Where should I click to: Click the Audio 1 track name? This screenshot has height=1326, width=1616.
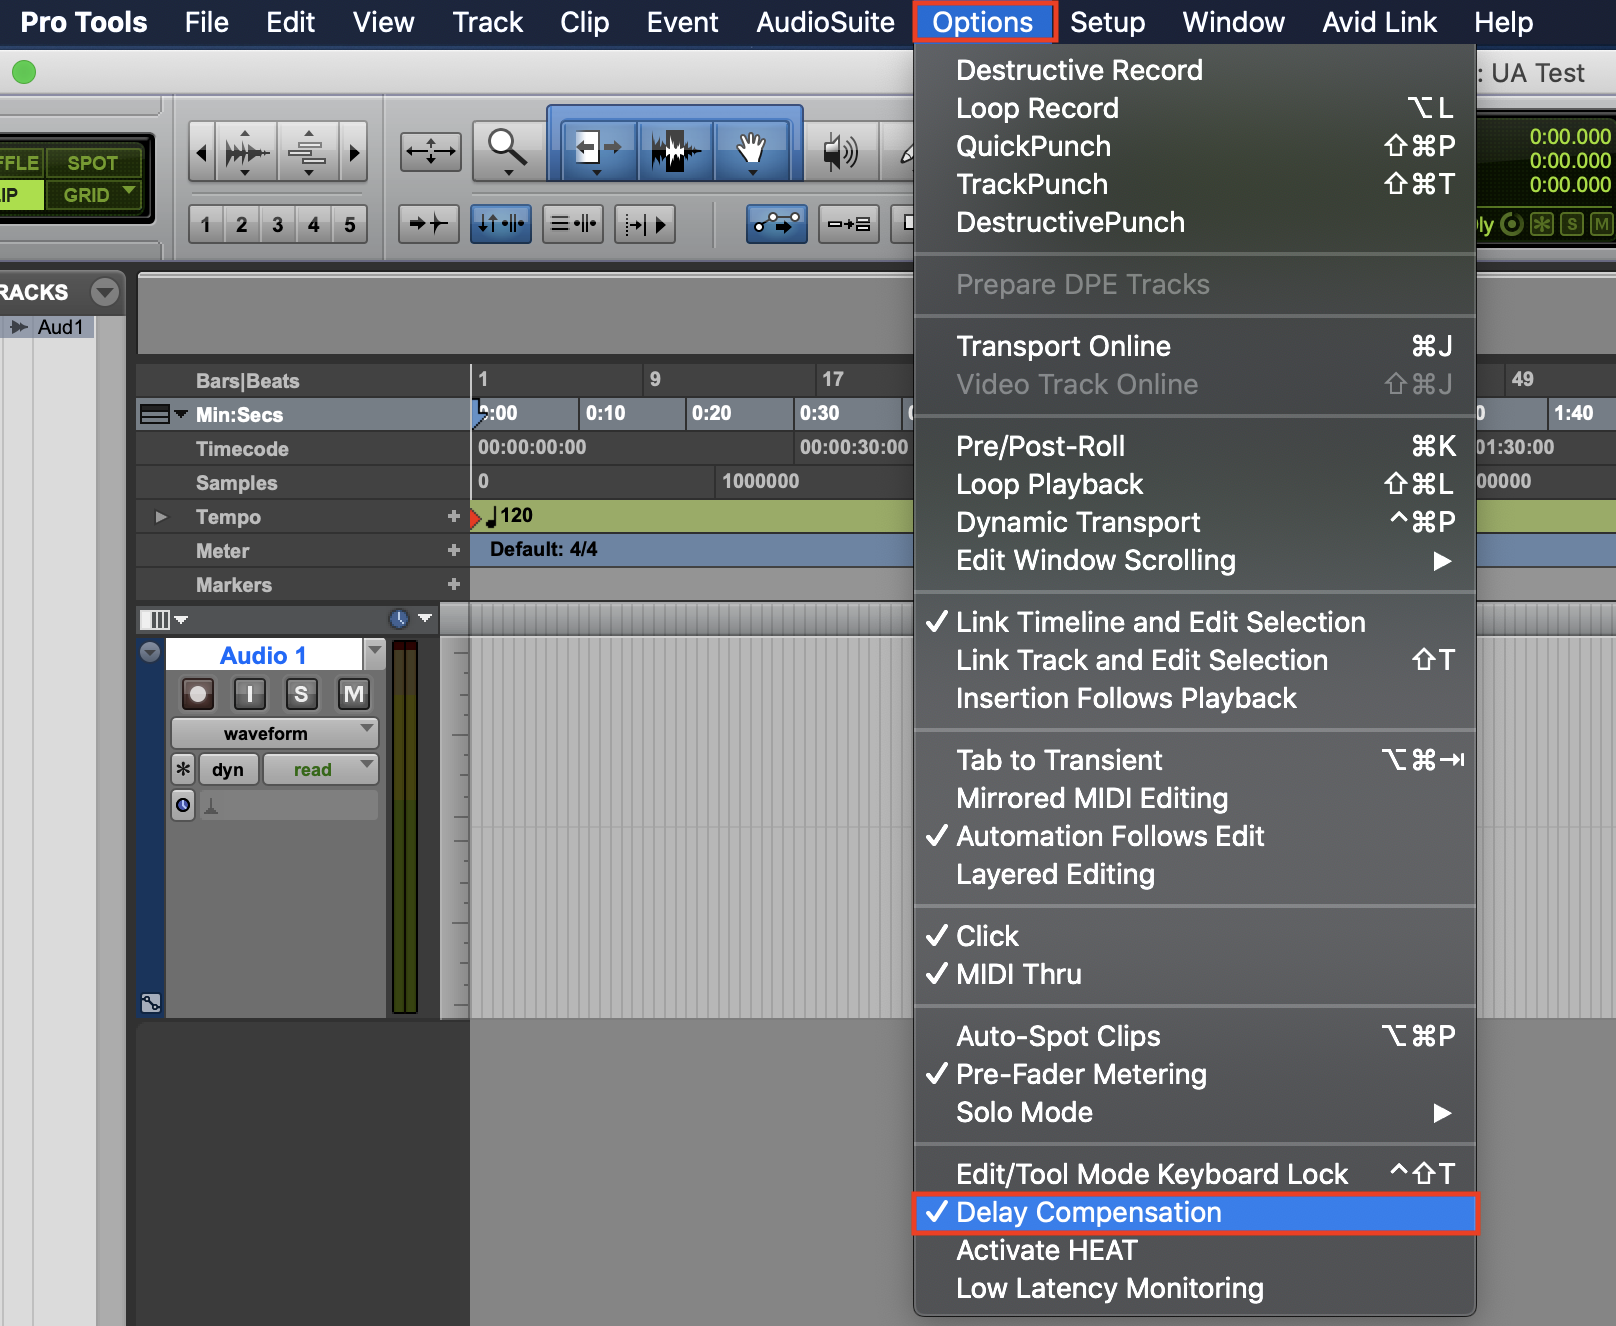[x=263, y=655]
